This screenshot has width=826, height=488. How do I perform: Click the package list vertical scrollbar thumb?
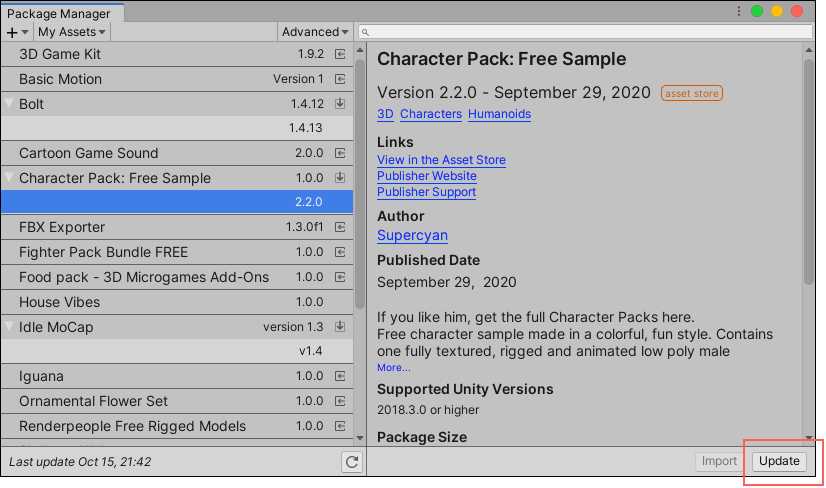click(x=360, y=184)
